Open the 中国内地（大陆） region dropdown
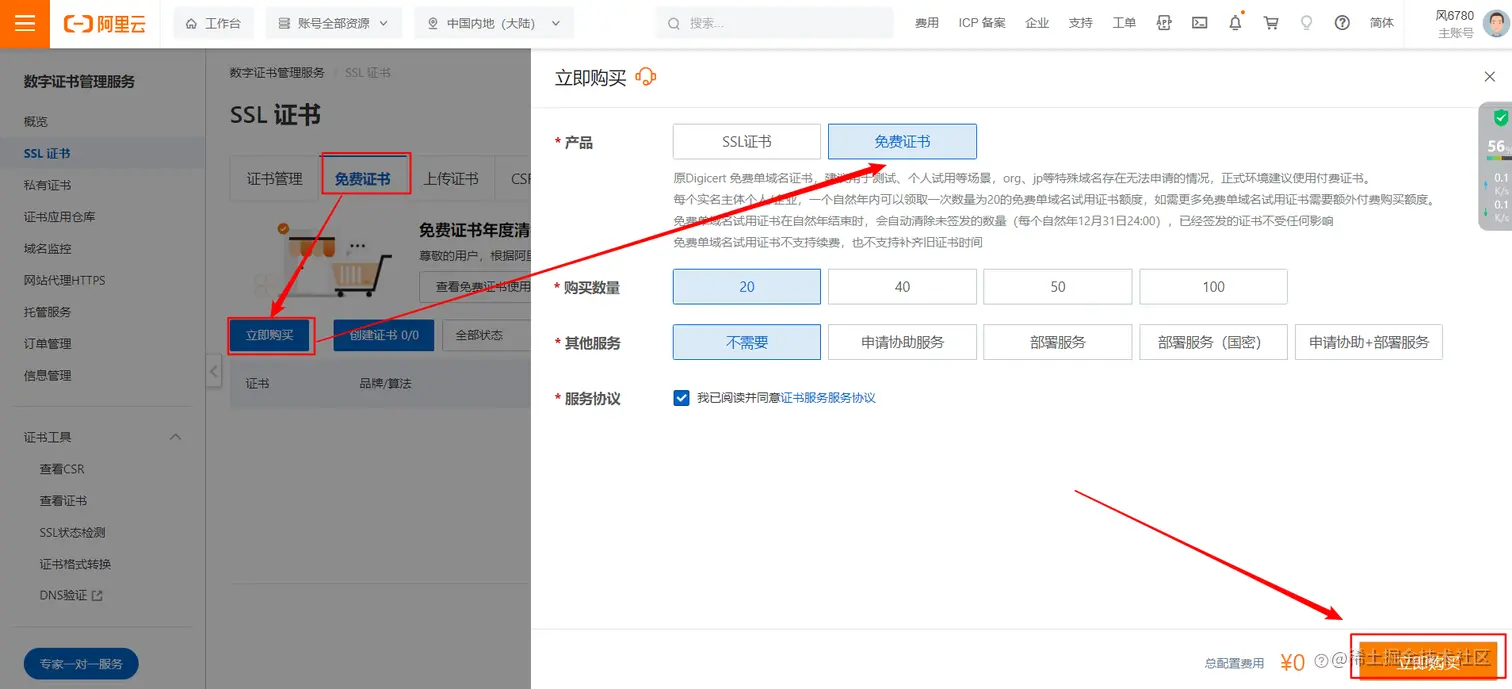The height and width of the screenshot is (689, 1512). (x=494, y=23)
